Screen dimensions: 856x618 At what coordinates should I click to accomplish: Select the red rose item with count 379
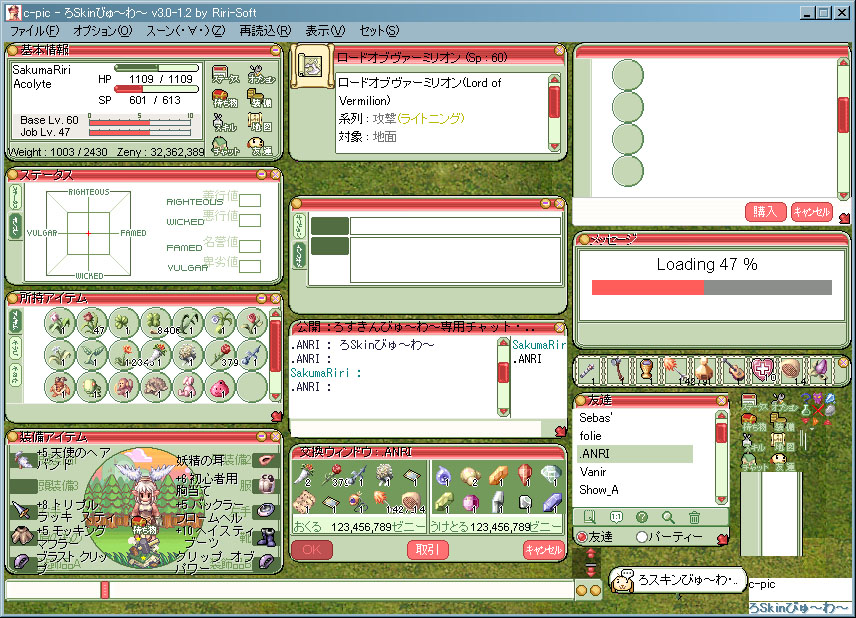(219, 354)
